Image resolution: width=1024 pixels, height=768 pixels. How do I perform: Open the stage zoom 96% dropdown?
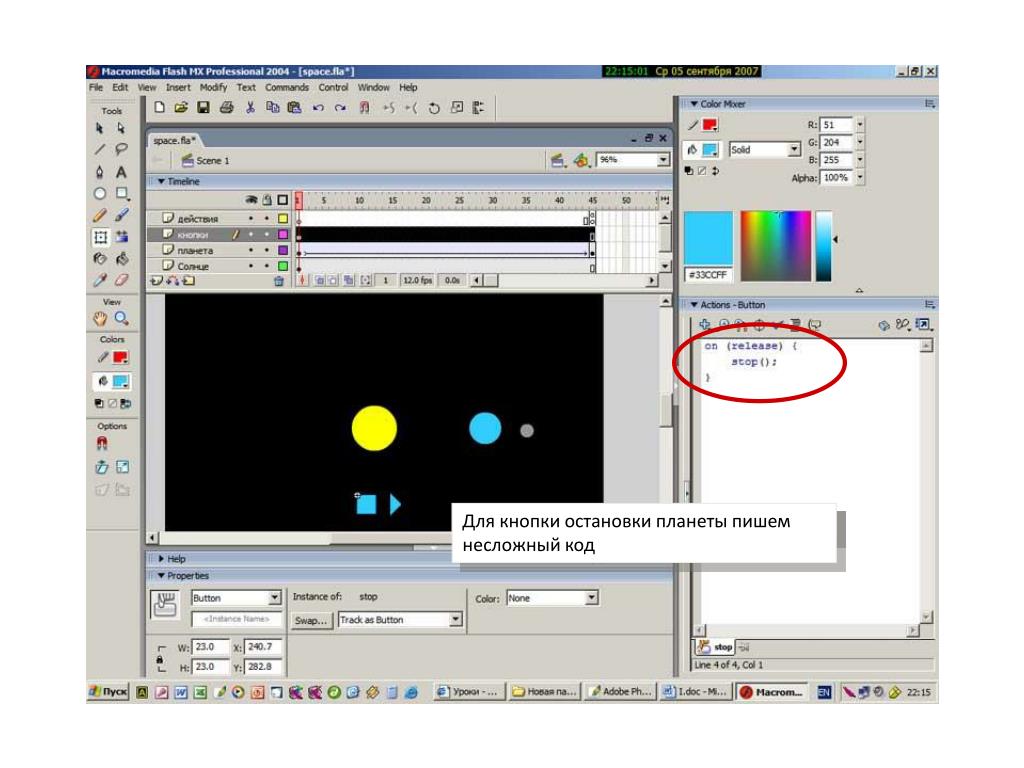tap(664, 159)
